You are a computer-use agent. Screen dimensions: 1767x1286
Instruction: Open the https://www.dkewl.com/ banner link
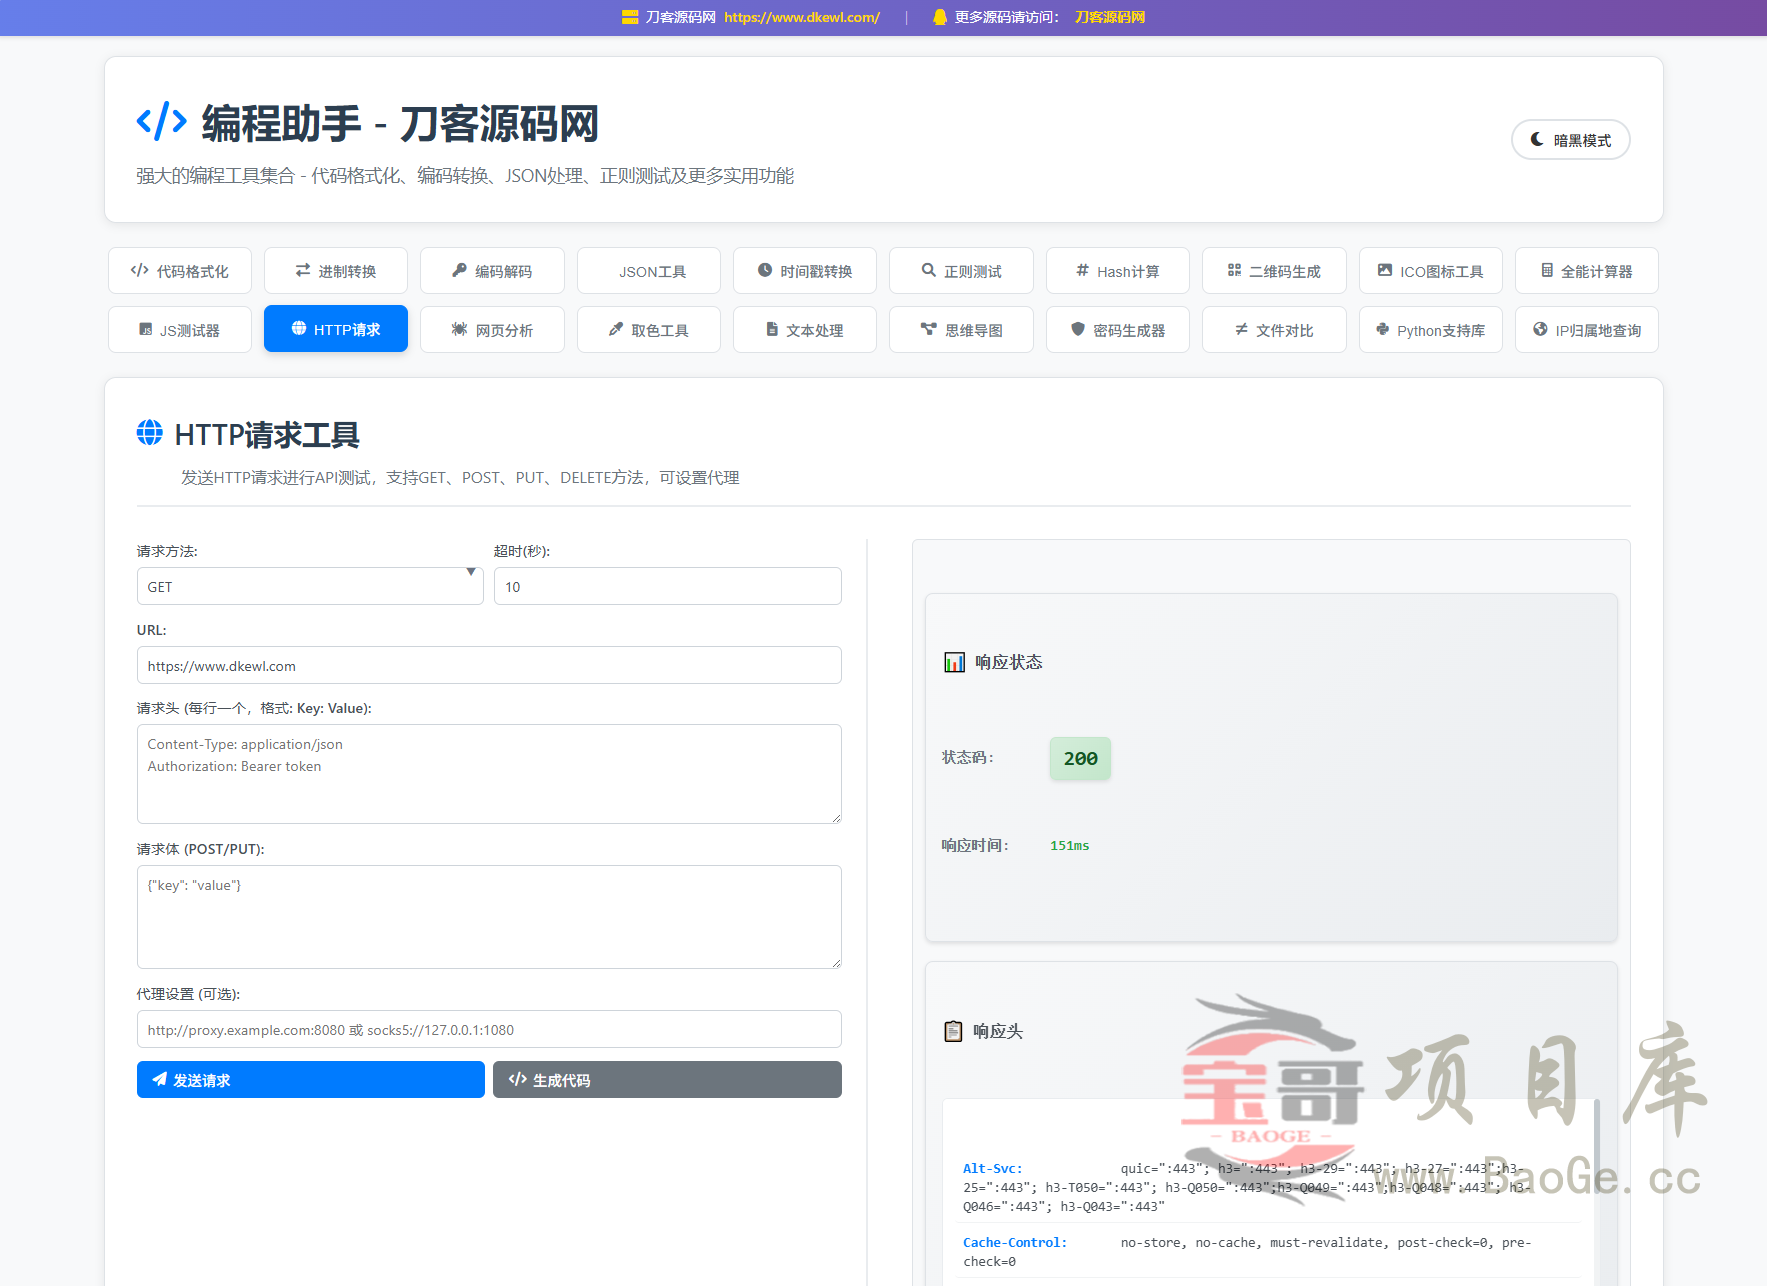point(802,17)
